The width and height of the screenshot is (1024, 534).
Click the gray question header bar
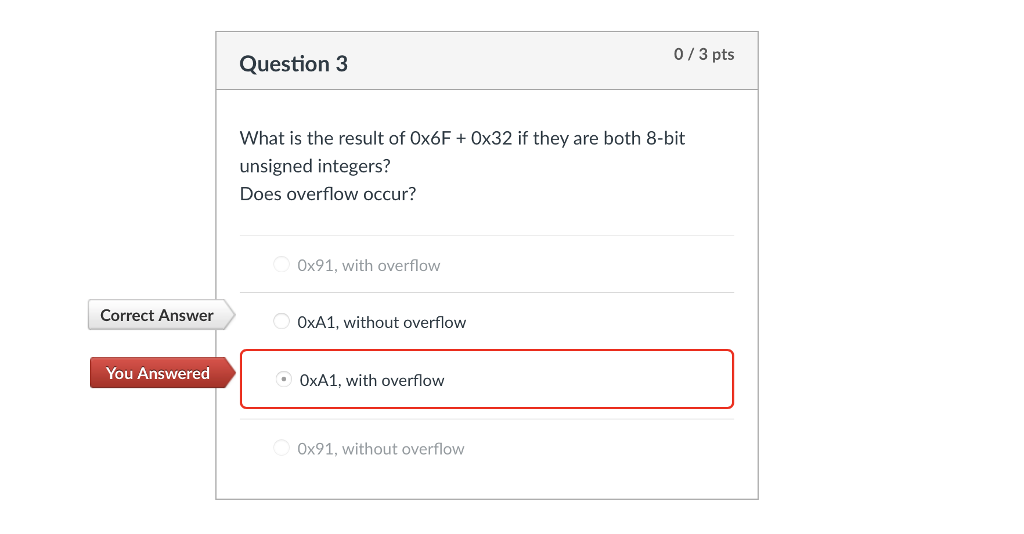point(487,61)
